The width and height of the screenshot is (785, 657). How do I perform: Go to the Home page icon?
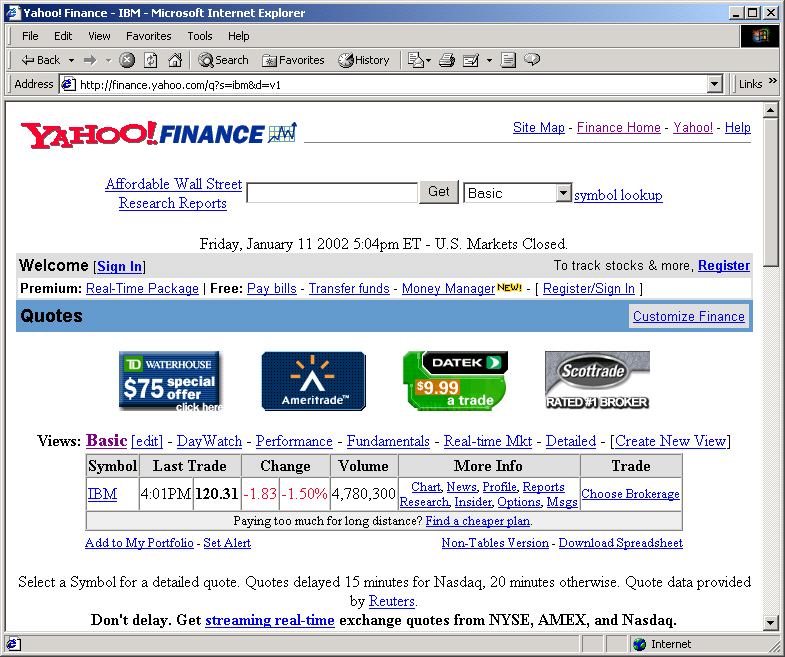(175, 60)
